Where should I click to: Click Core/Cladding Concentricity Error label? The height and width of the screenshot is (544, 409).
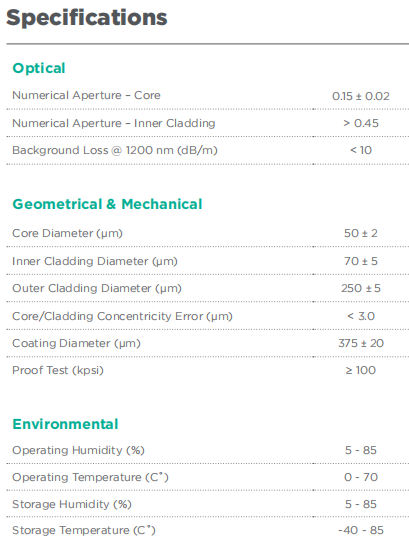tap(122, 316)
